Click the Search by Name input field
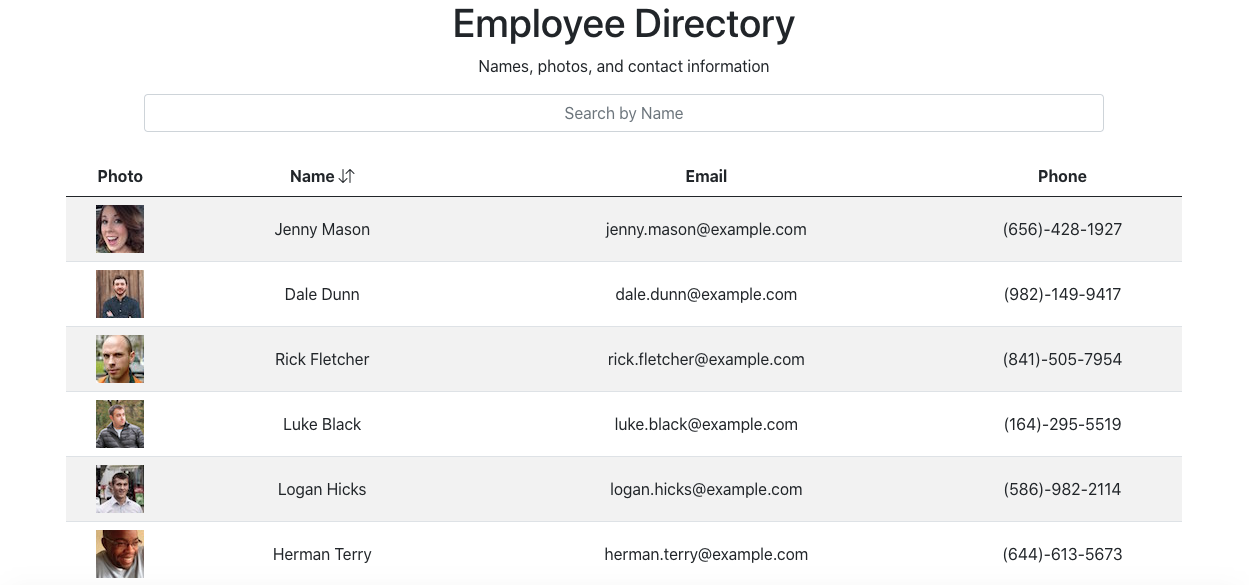Viewport: 1249px width, 585px height. tap(623, 113)
